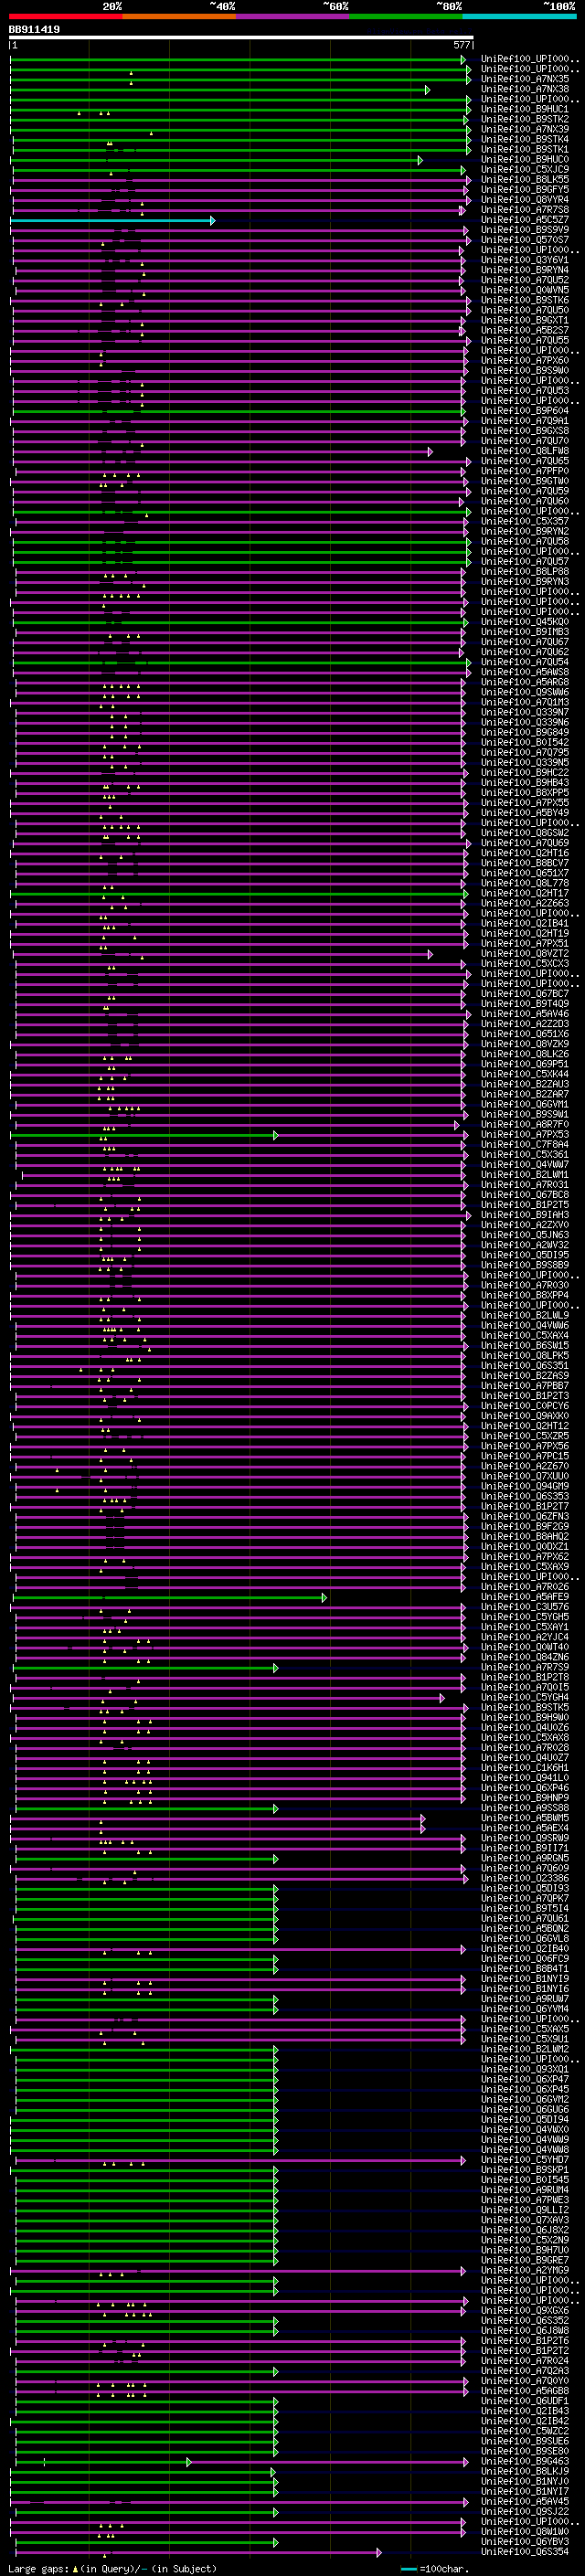
Task: Click the Large gaps legend text
Action: tap(112, 2569)
